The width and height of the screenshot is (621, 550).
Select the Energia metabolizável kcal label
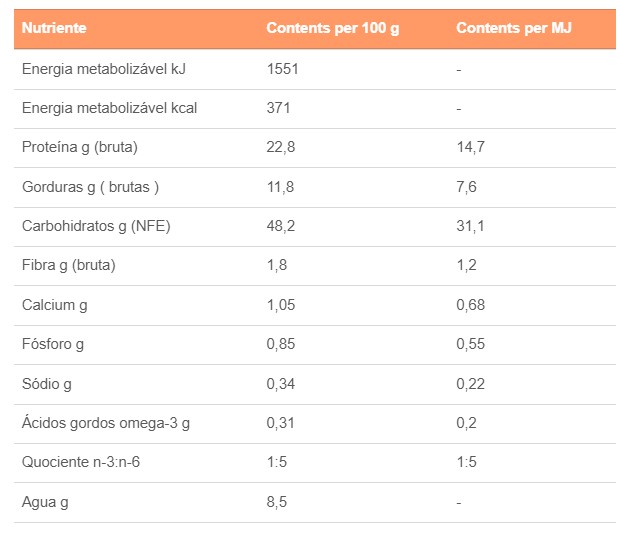(x=109, y=108)
